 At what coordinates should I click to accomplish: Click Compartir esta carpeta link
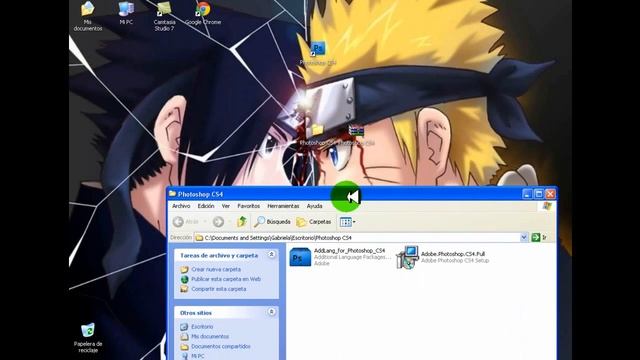(x=218, y=289)
